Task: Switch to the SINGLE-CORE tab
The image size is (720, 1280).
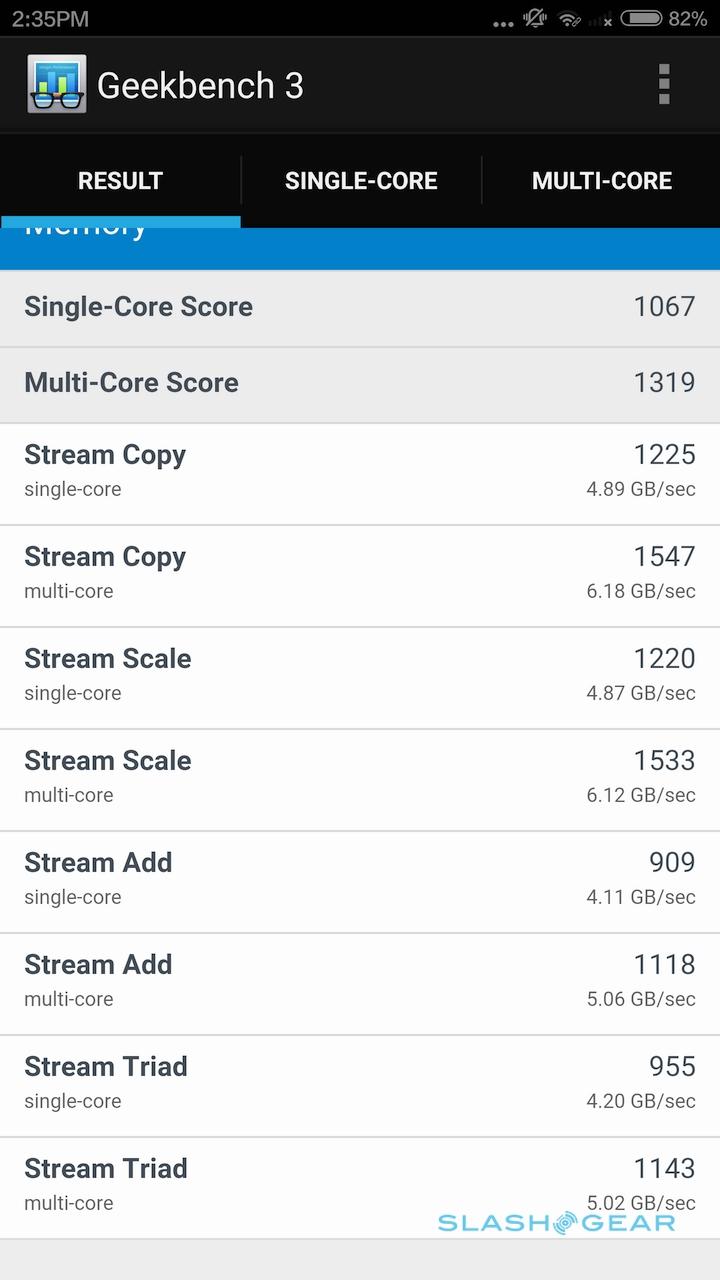Action: tap(361, 181)
